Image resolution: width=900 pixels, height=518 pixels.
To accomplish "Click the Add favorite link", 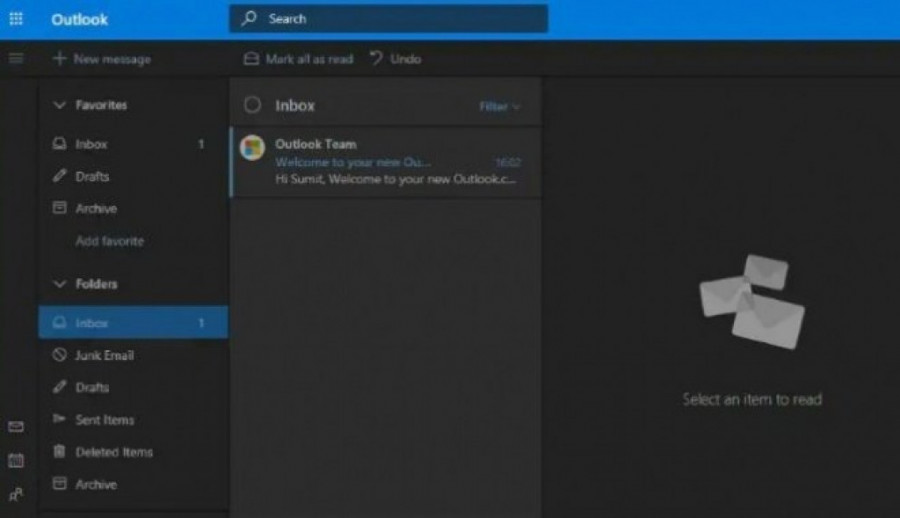I will click(109, 241).
